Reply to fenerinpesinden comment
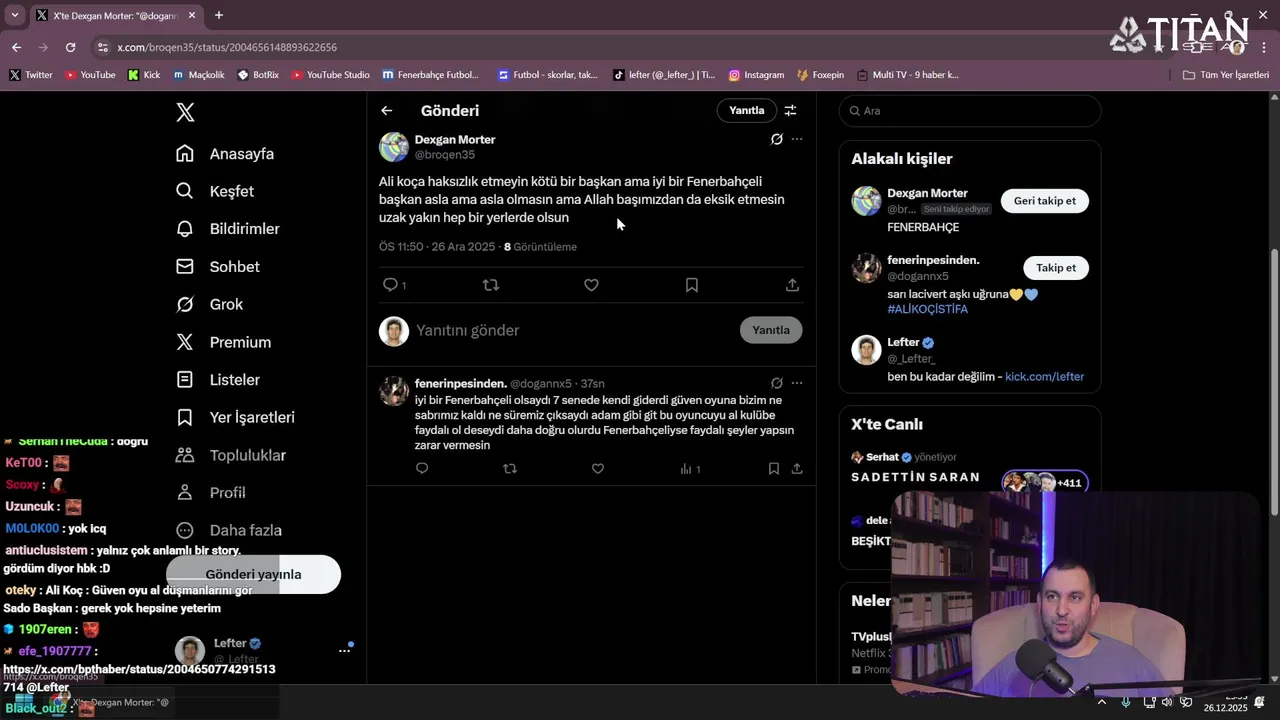 (422, 468)
